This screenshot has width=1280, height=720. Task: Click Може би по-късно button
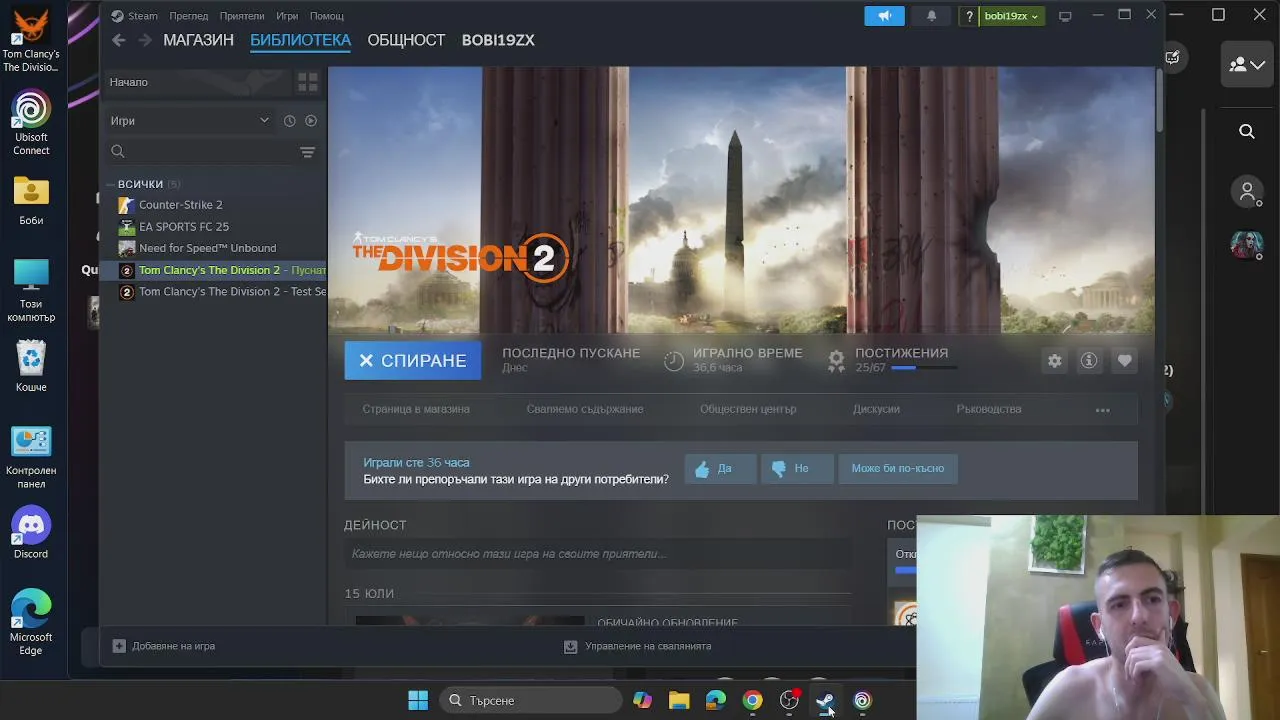pyautogui.click(x=898, y=469)
